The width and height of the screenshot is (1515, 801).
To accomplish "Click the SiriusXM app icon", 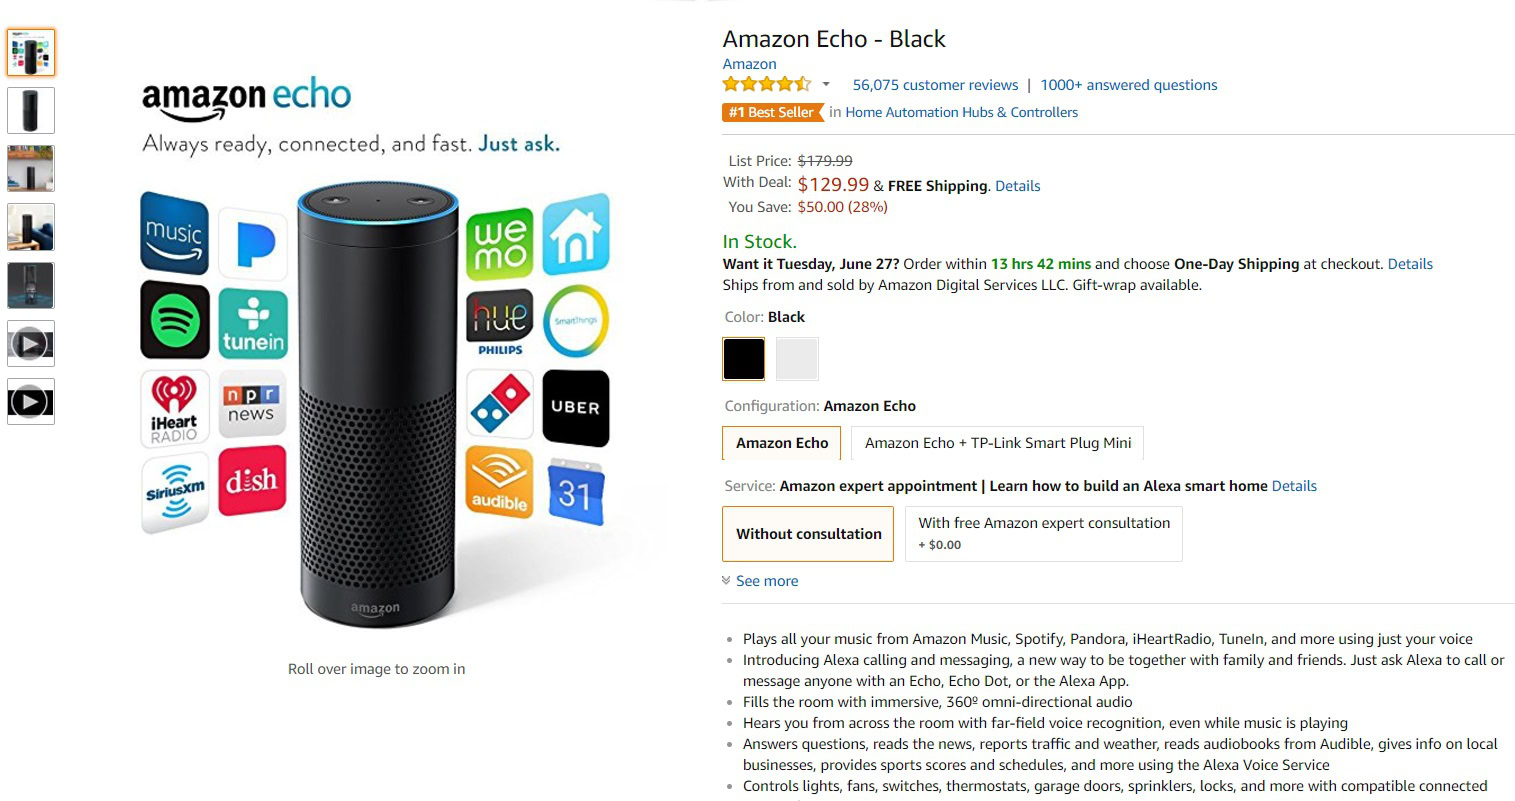I will tap(175, 492).
